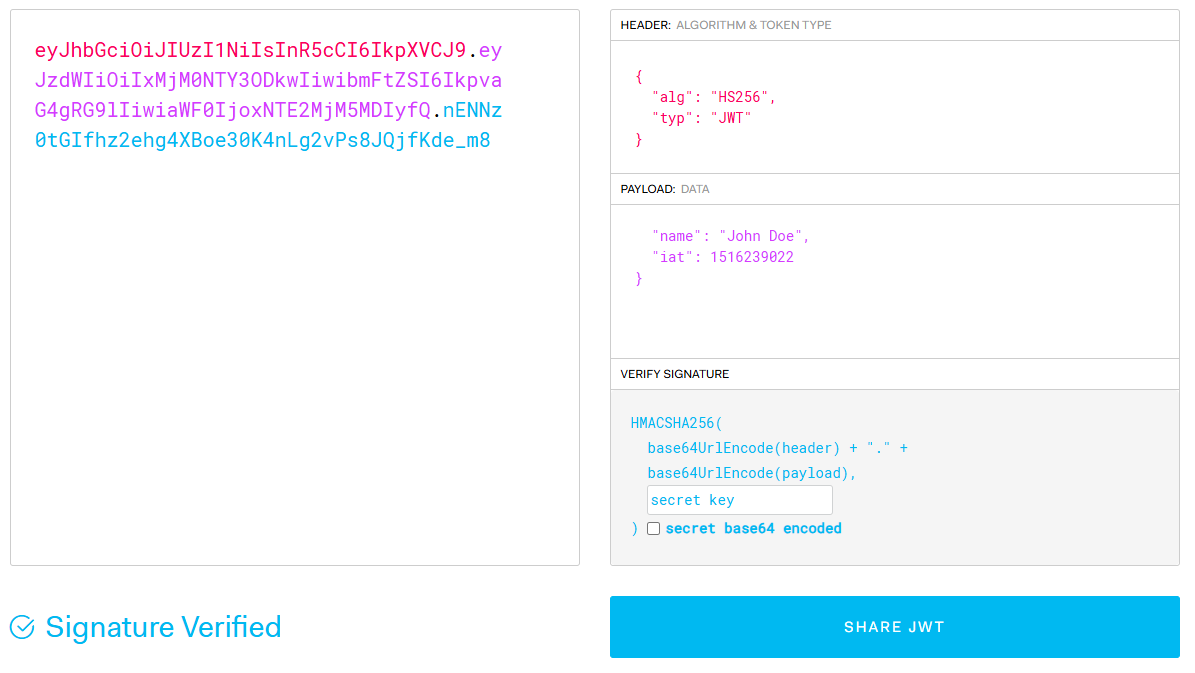Click the SHARE JWT button
This screenshot has height=673, width=1195.
(x=894, y=627)
